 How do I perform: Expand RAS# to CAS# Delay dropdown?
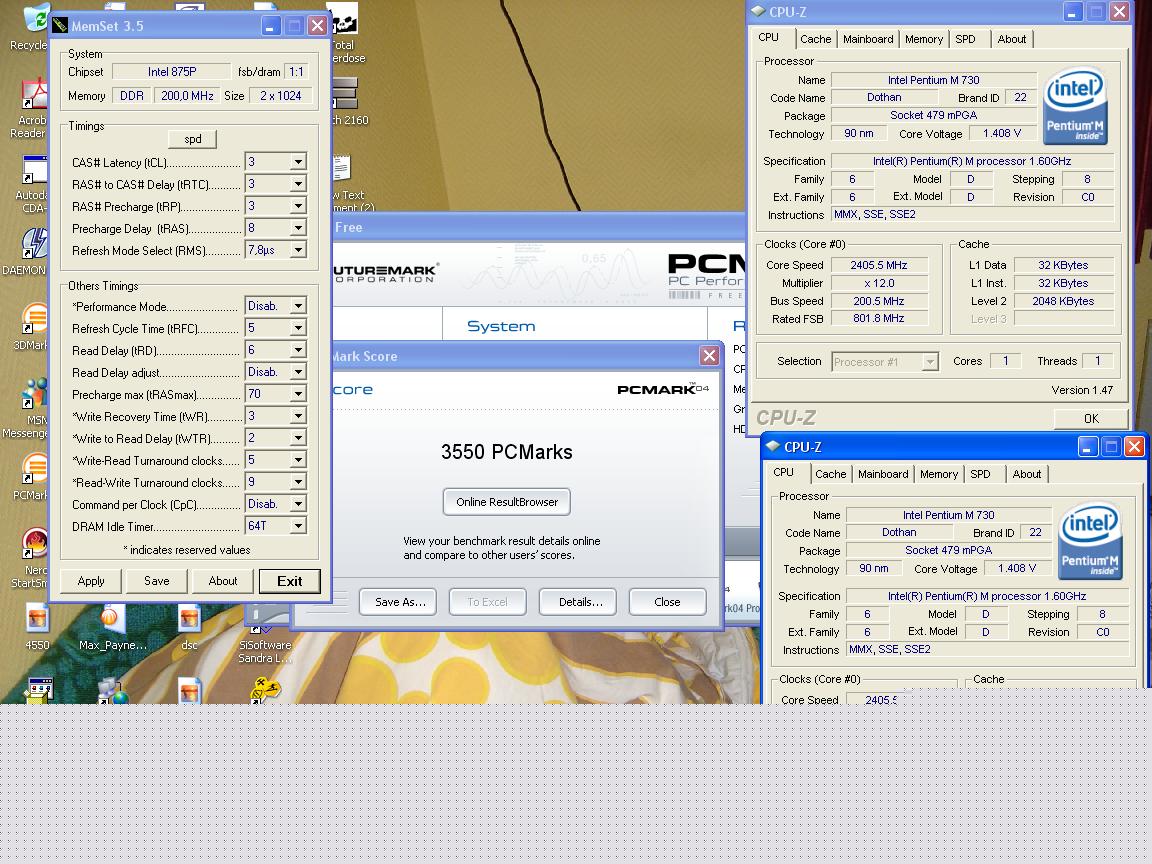(x=298, y=184)
